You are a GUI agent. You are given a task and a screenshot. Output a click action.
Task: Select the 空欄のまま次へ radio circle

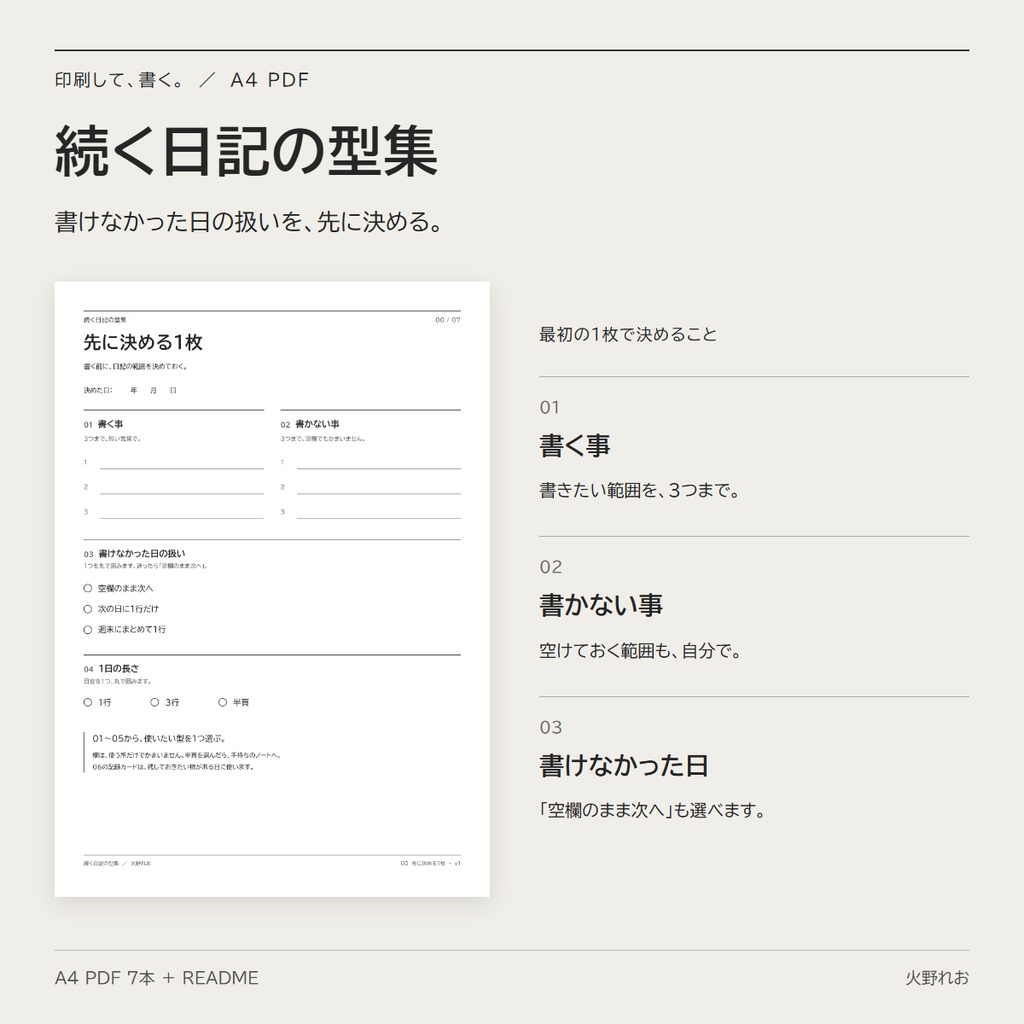tap(88, 588)
